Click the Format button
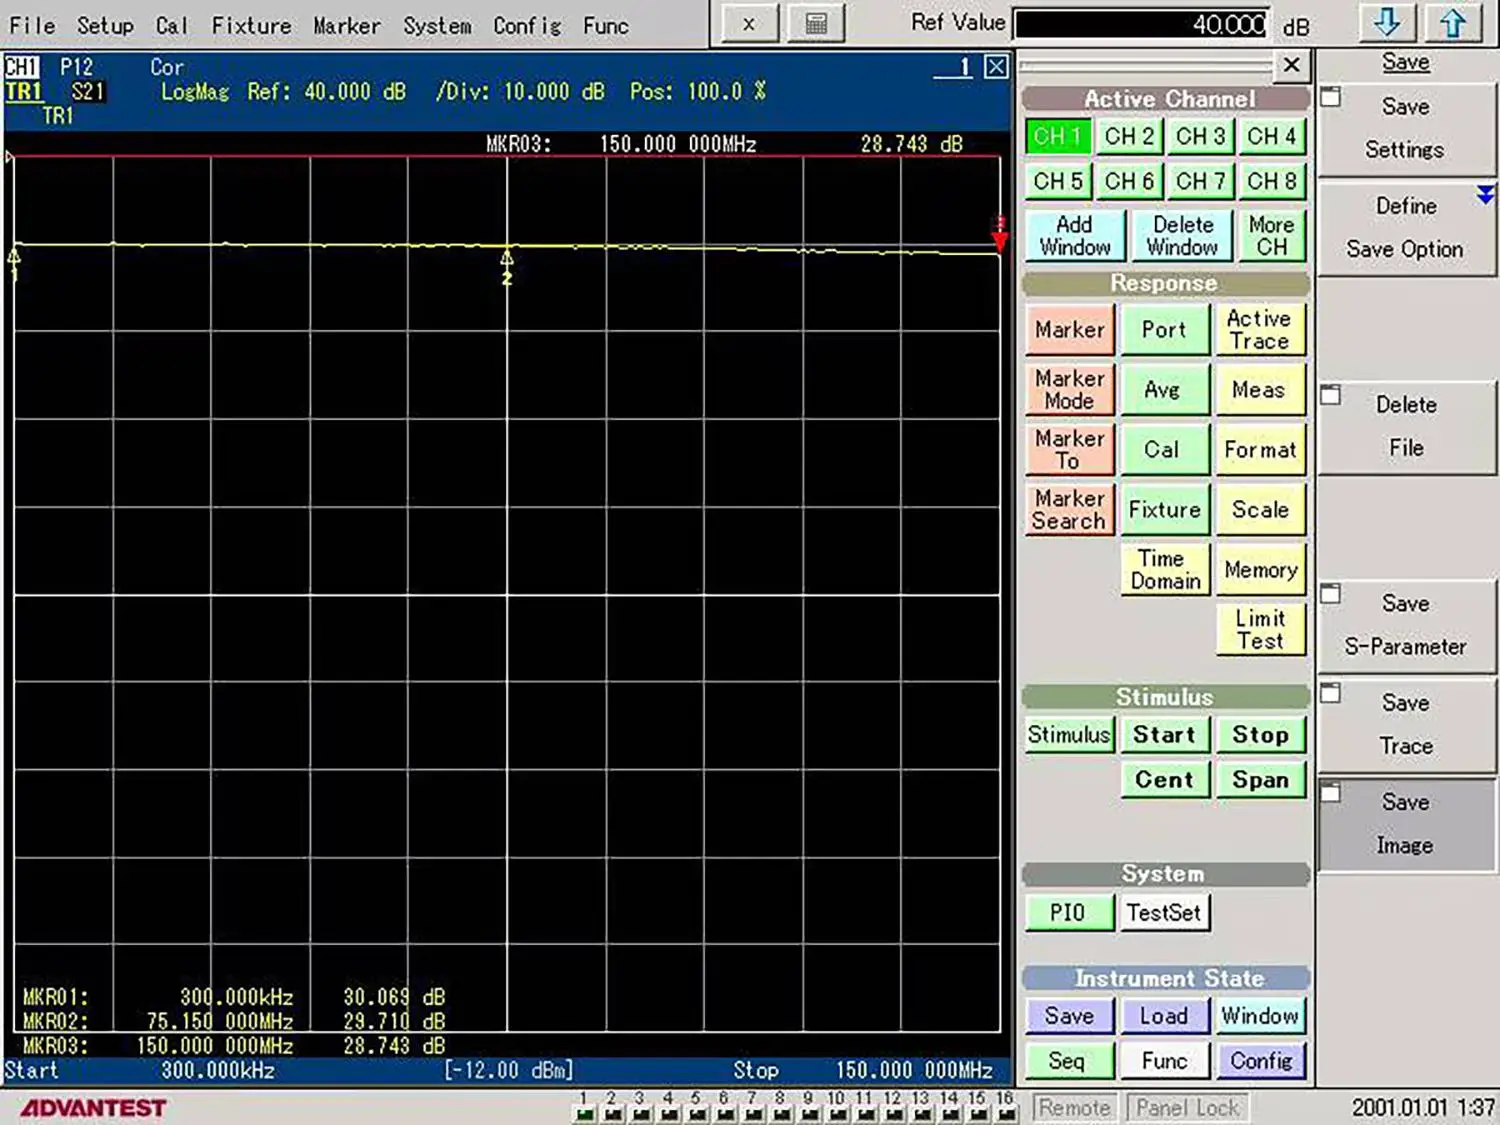Image resolution: width=1500 pixels, height=1125 pixels. (1260, 450)
